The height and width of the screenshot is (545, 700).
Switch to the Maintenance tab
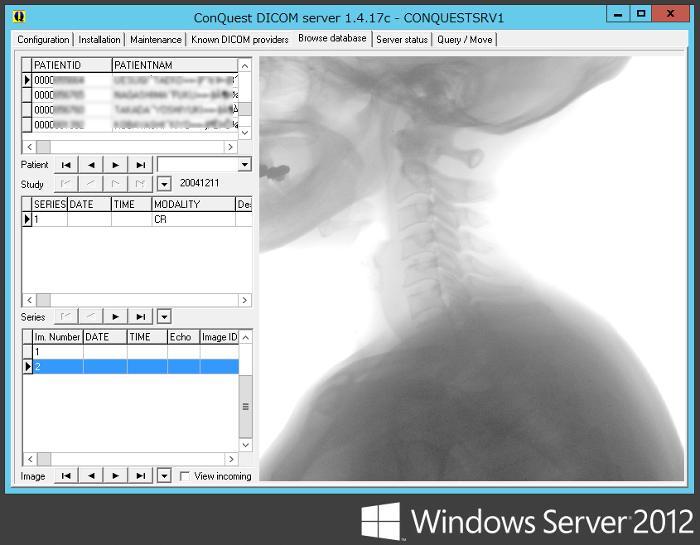155,40
